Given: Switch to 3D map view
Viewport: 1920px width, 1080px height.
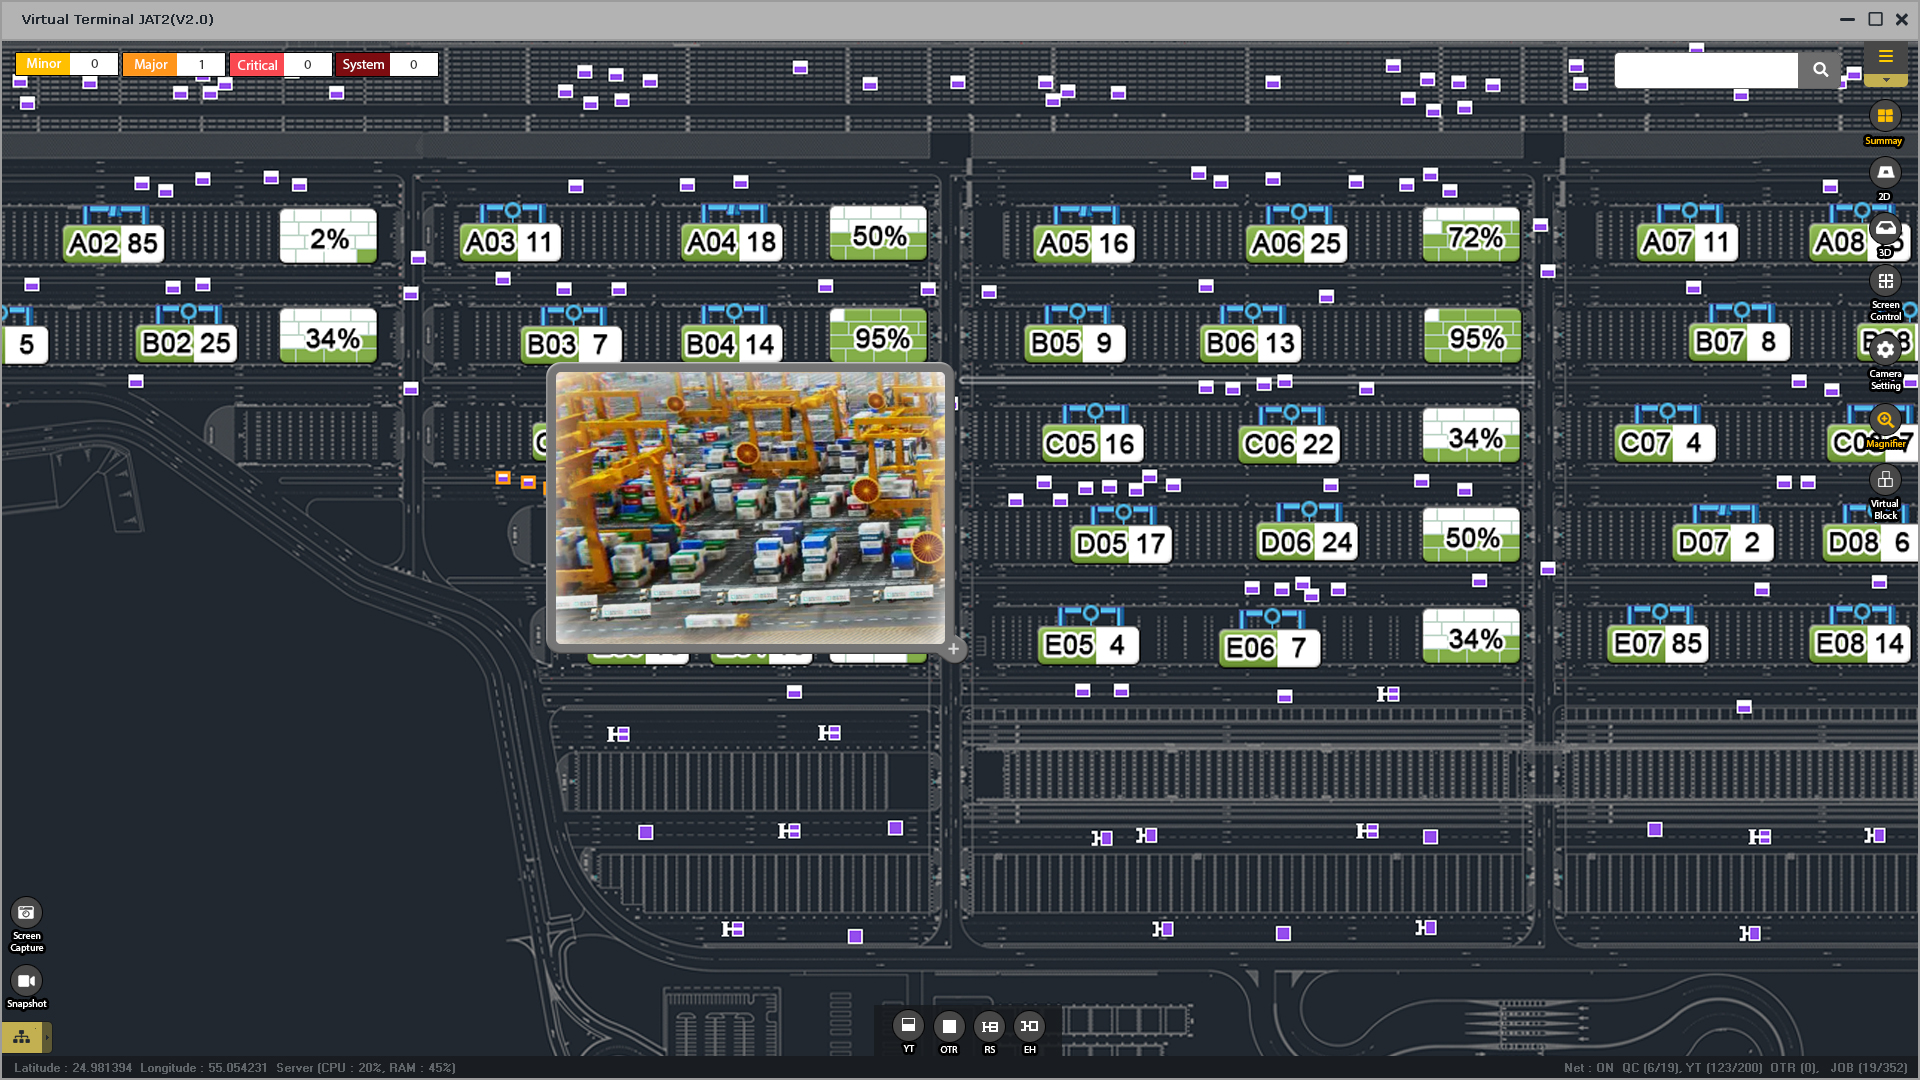Looking at the screenshot, I should click(1884, 229).
